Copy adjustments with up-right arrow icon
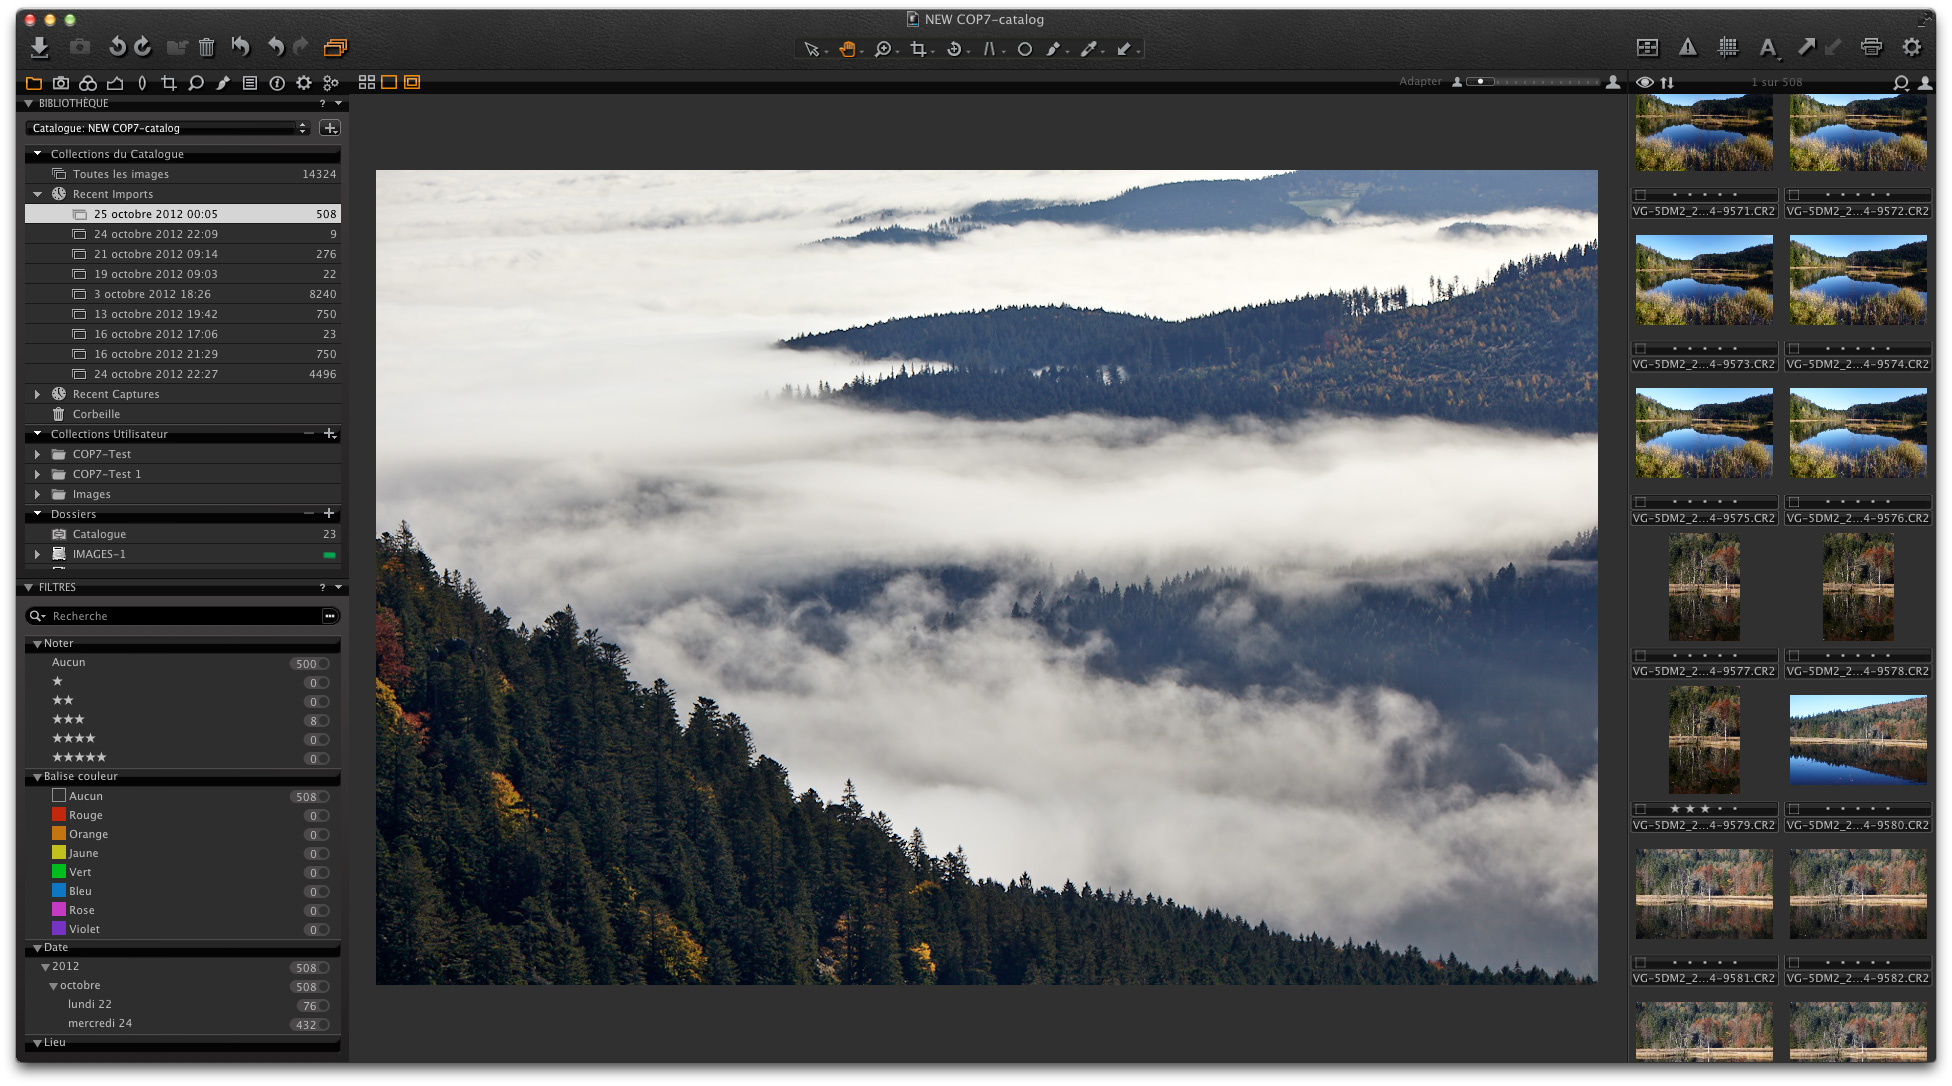This screenshot has width=1952, height=1086. 1806,47
